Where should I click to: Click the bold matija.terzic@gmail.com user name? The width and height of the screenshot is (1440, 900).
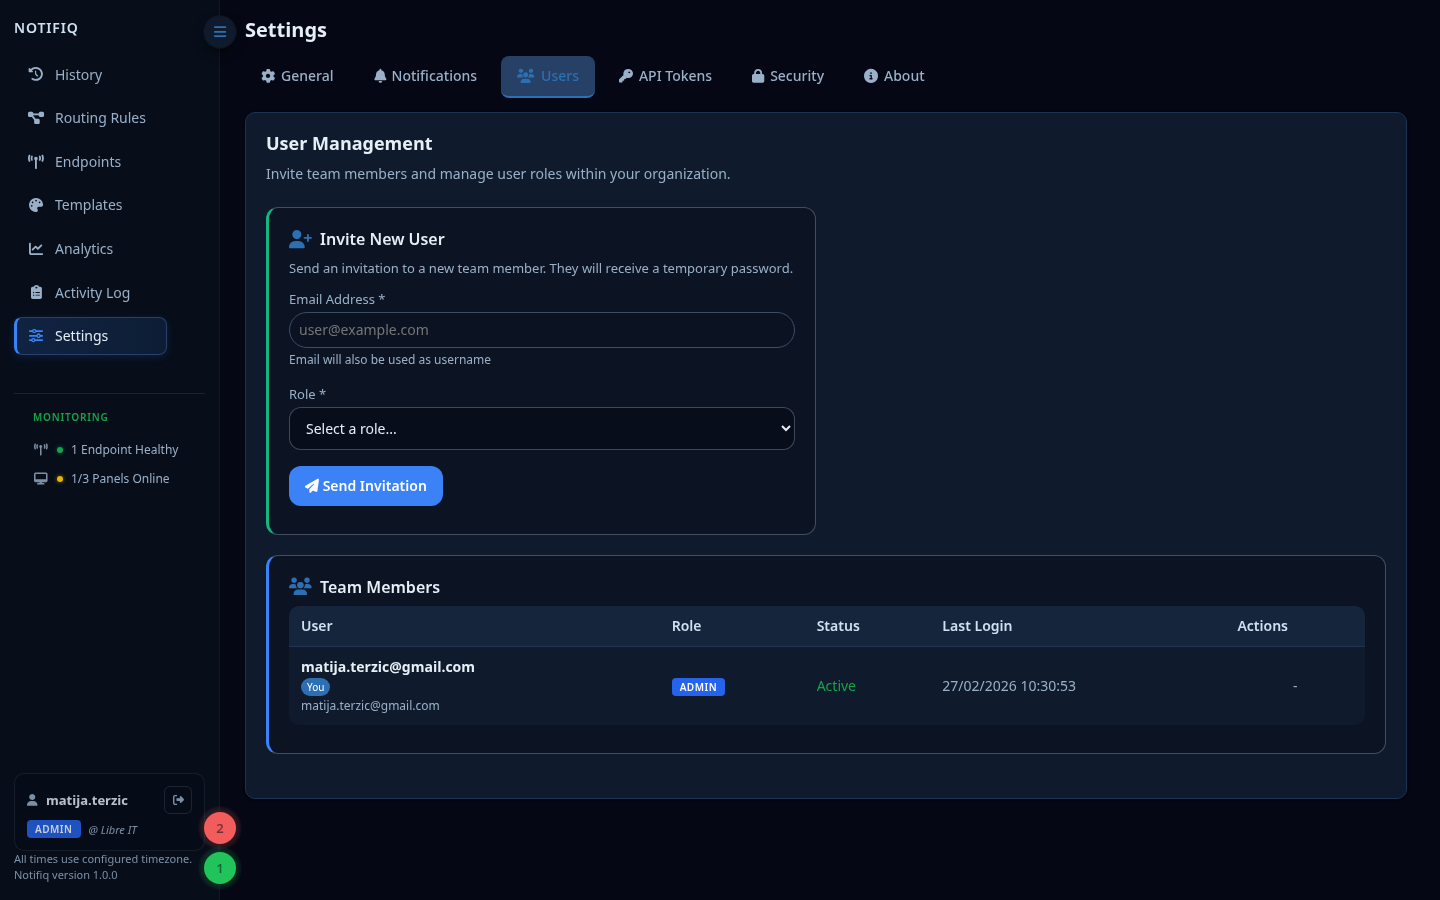click(388, 667)
